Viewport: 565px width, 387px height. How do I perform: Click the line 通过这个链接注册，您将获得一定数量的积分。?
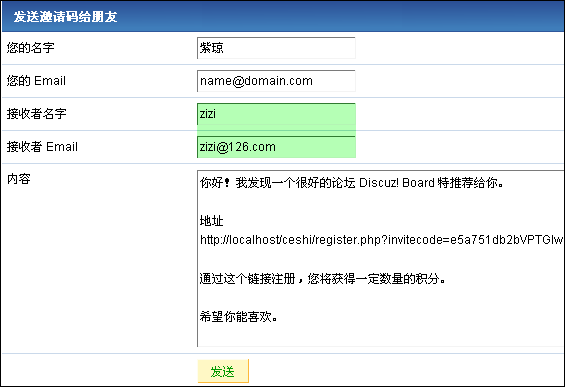pos(323,279)
